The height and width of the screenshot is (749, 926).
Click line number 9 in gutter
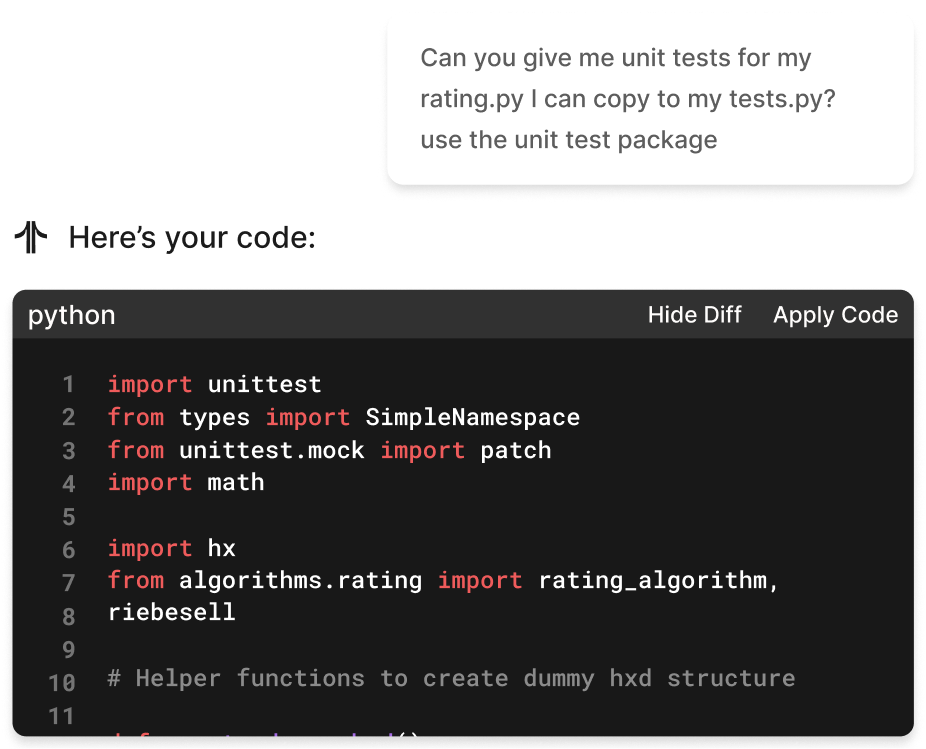point(69,649)
